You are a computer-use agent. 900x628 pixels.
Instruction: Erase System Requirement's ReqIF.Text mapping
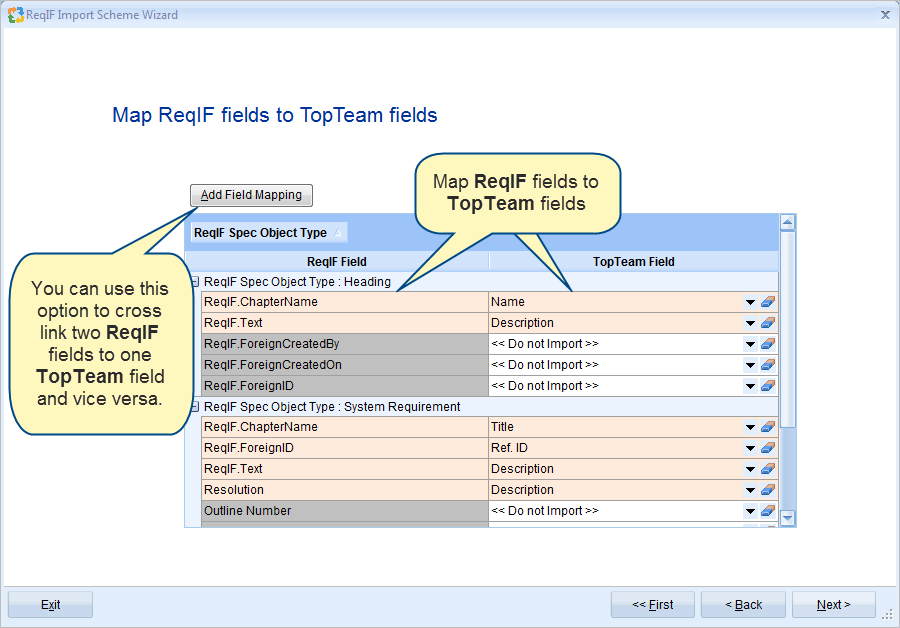coord(767,469)
